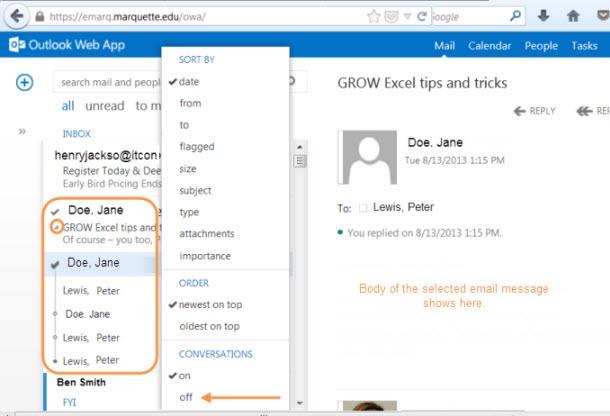Click the search magnifier icon in browser
Image resolution: width=610 pixels, height=416 pixels.
pyautogui.click(x=515, y=16)
